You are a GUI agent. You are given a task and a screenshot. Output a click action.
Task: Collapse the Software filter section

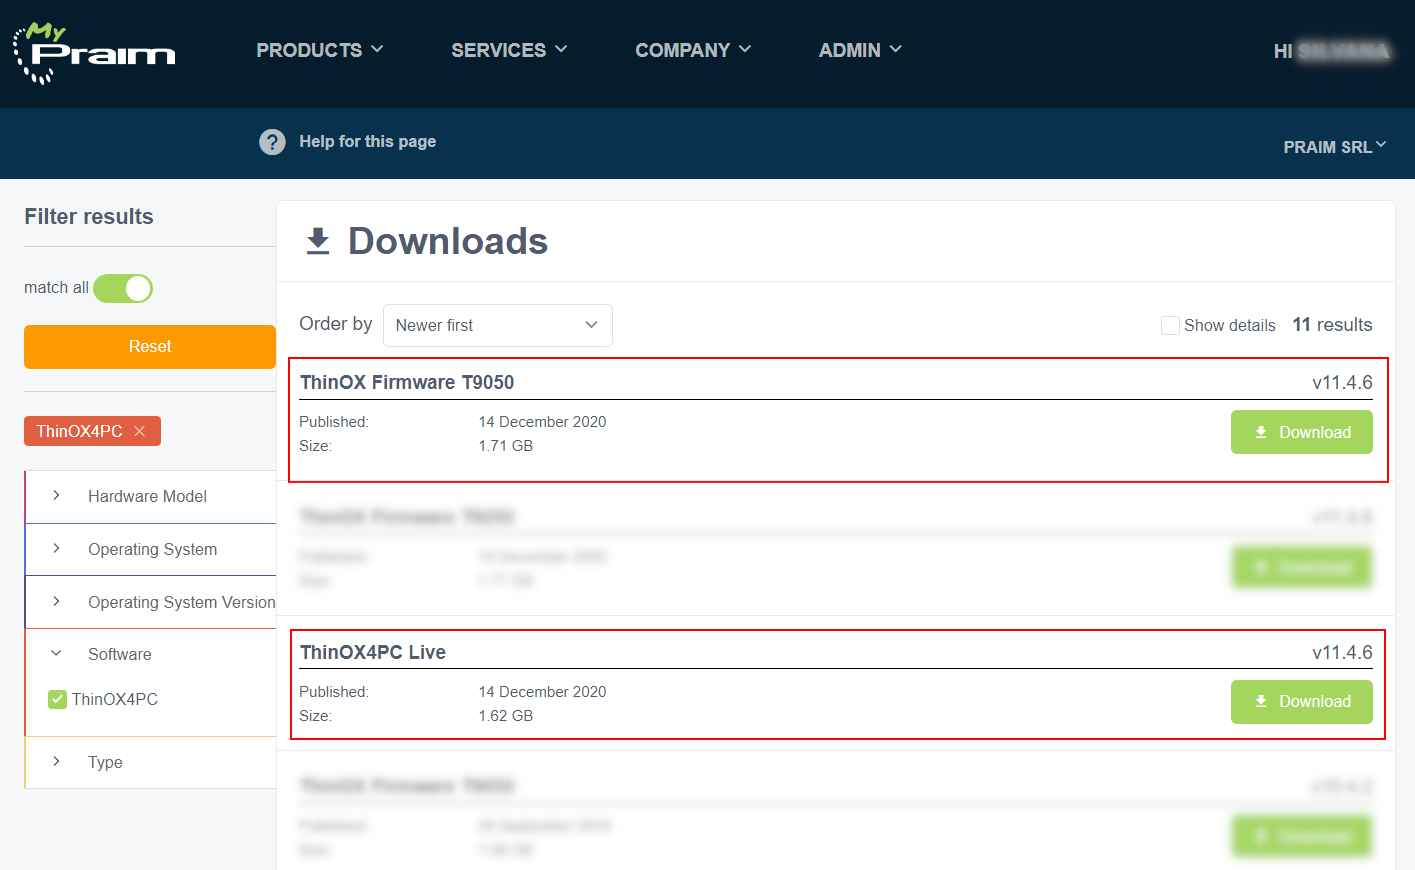[151, 654]
